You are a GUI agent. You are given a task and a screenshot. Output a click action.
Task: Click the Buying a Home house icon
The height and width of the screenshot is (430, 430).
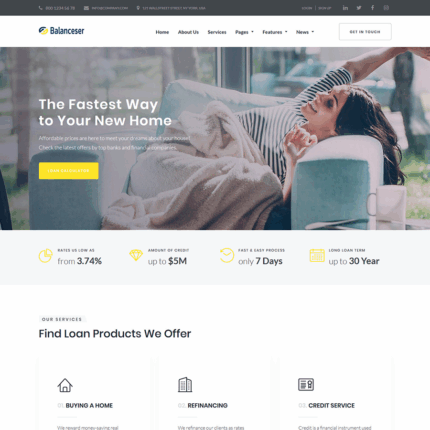pos(65,385)
